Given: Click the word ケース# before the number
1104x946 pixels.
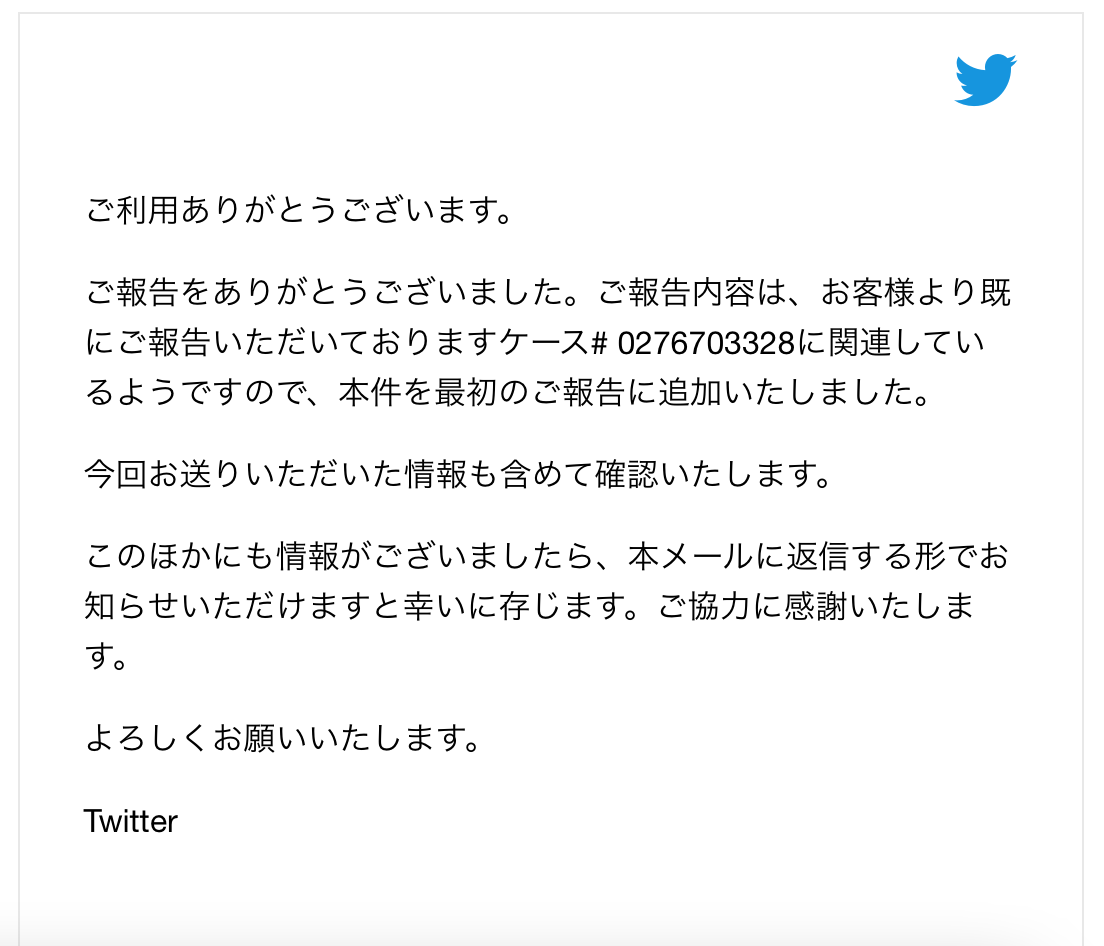Looking at the screenshot, I should click(553, 343).
